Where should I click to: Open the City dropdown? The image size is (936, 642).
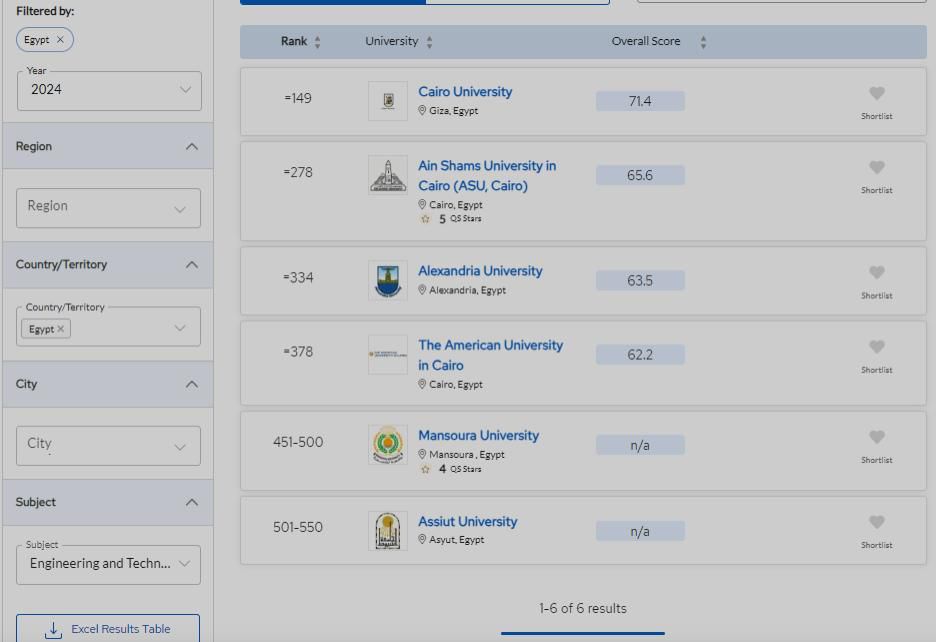coord(109,445)
